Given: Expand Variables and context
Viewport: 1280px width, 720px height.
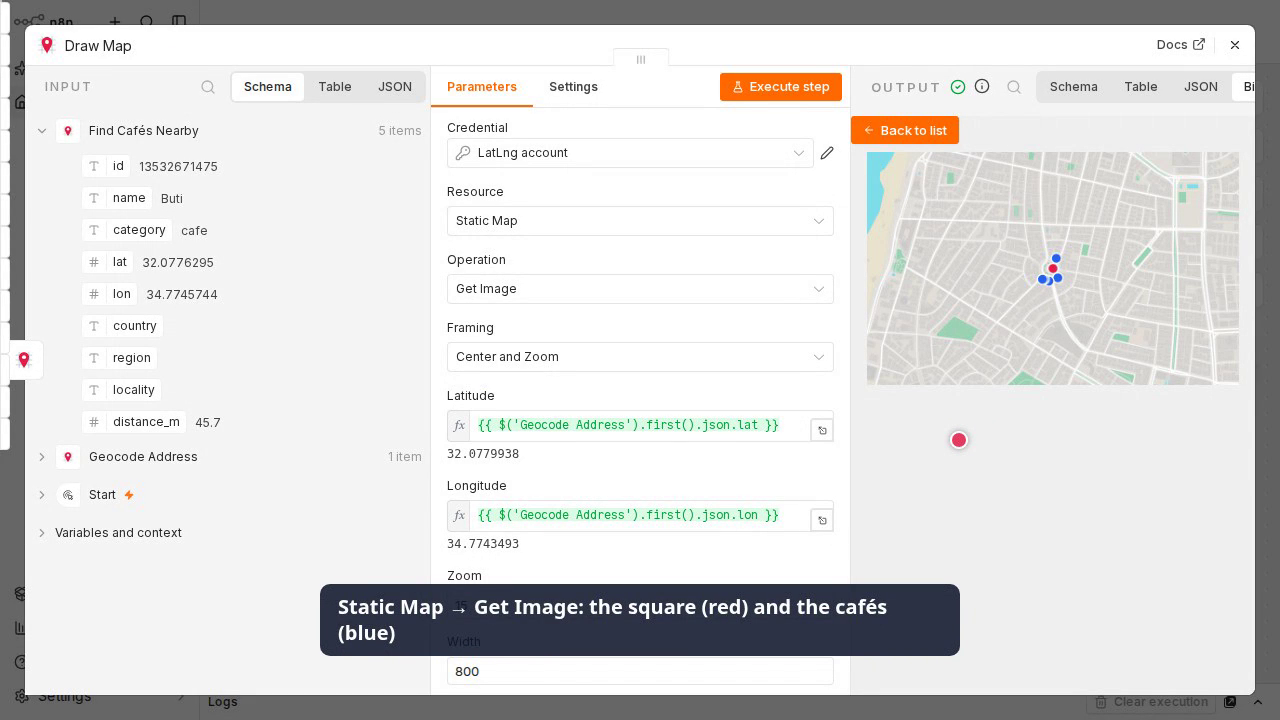Looking at the screenshot, I should (42, 533).
